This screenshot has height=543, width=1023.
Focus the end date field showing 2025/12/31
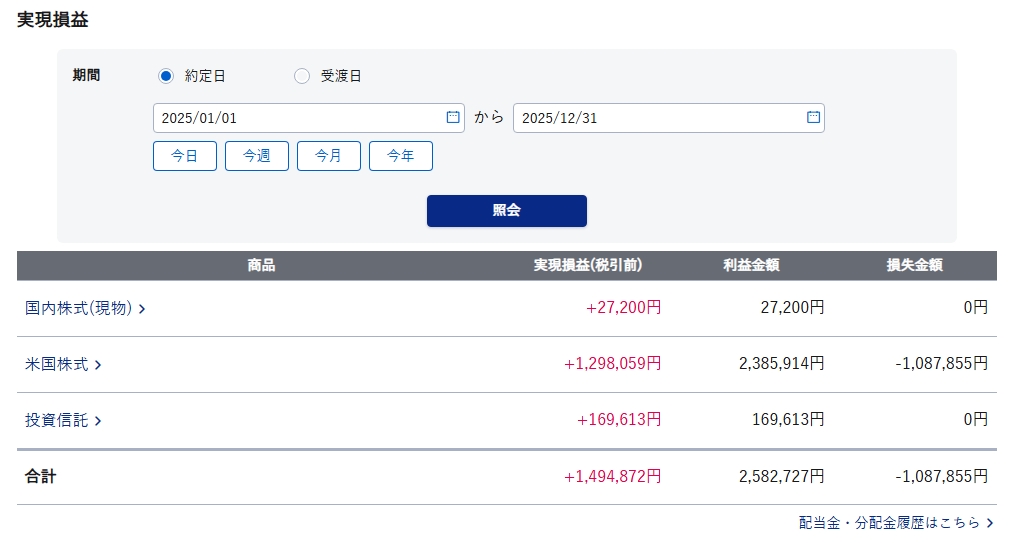[x=655, y=118]
